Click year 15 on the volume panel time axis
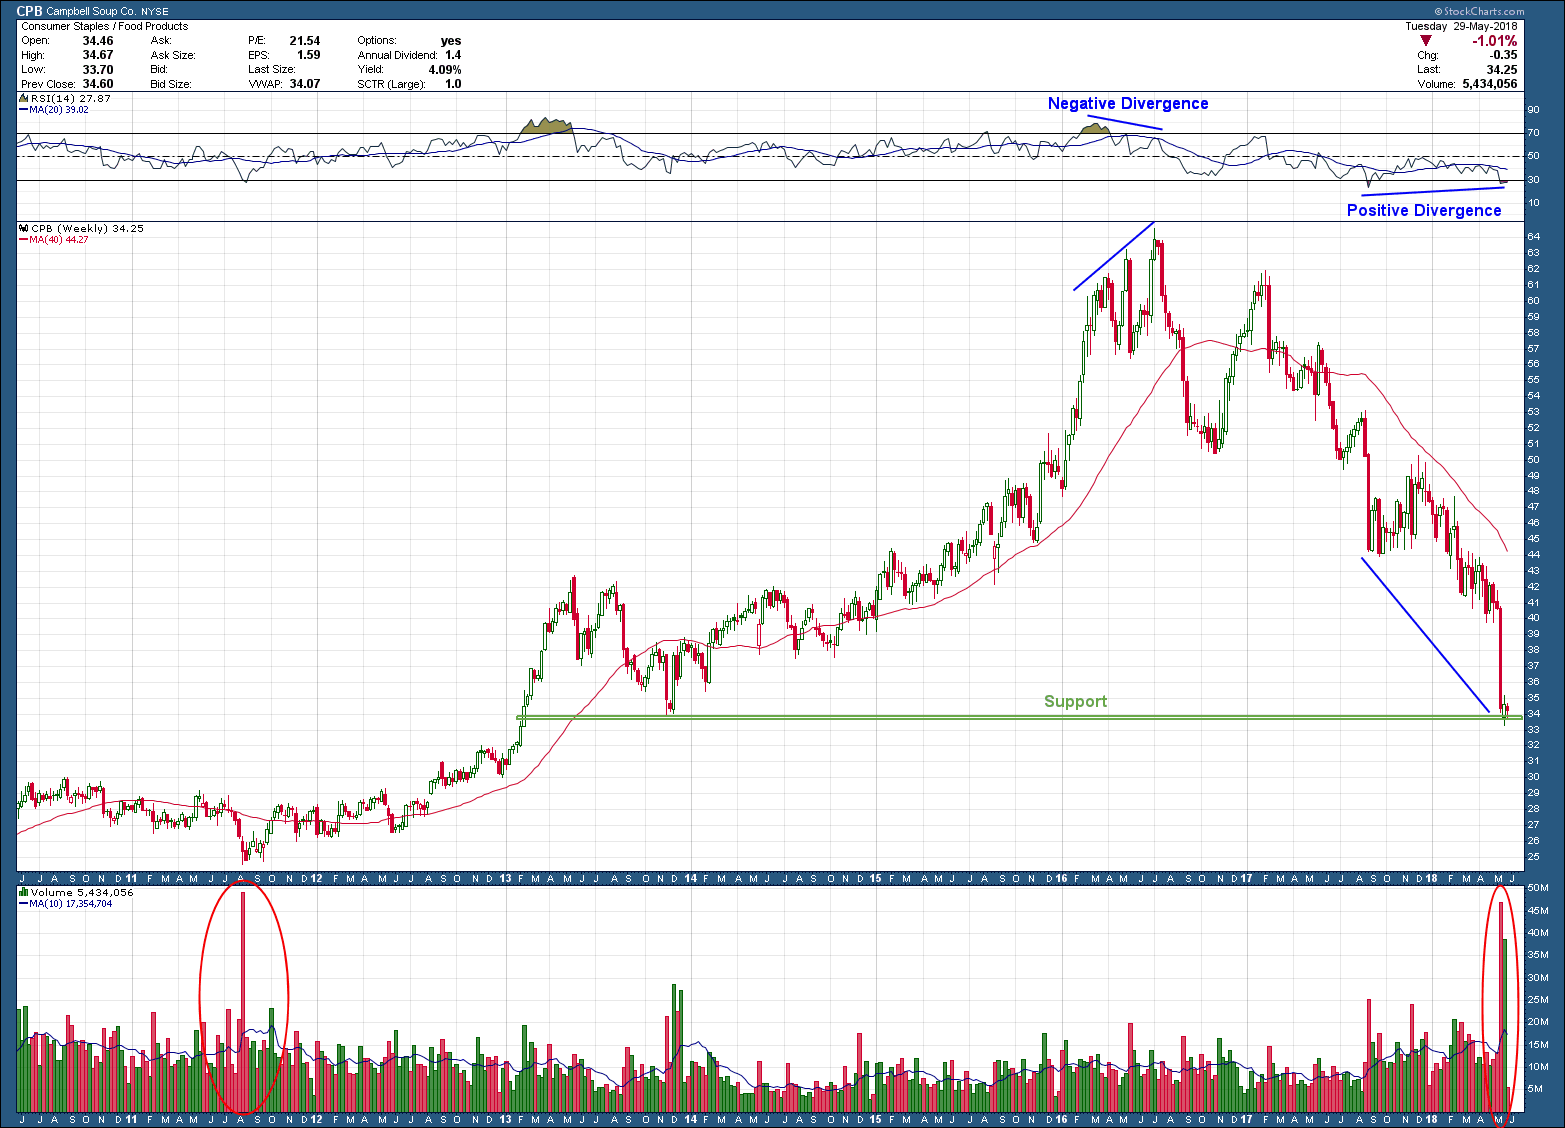This screenshot has height=1128, width=1565. coord(875,1120)
